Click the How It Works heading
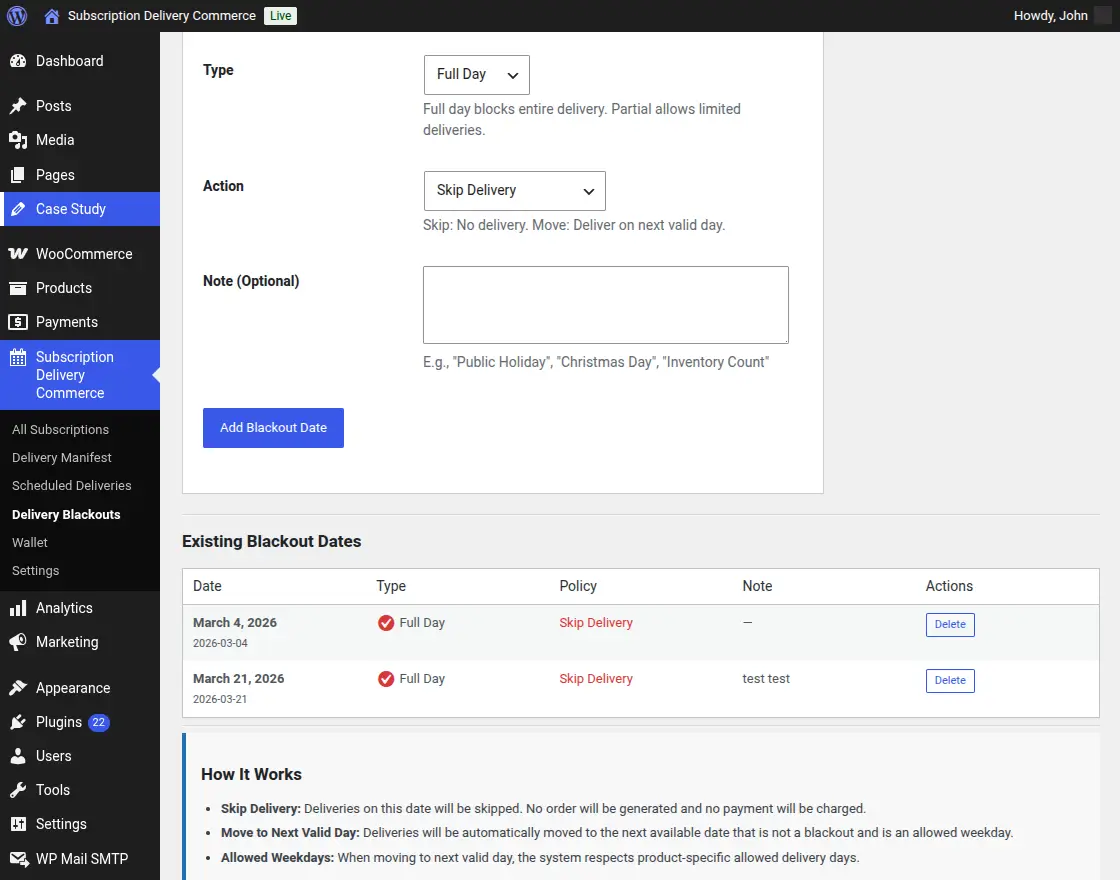Screen dimensions: 1120x880 coord(251,774)
